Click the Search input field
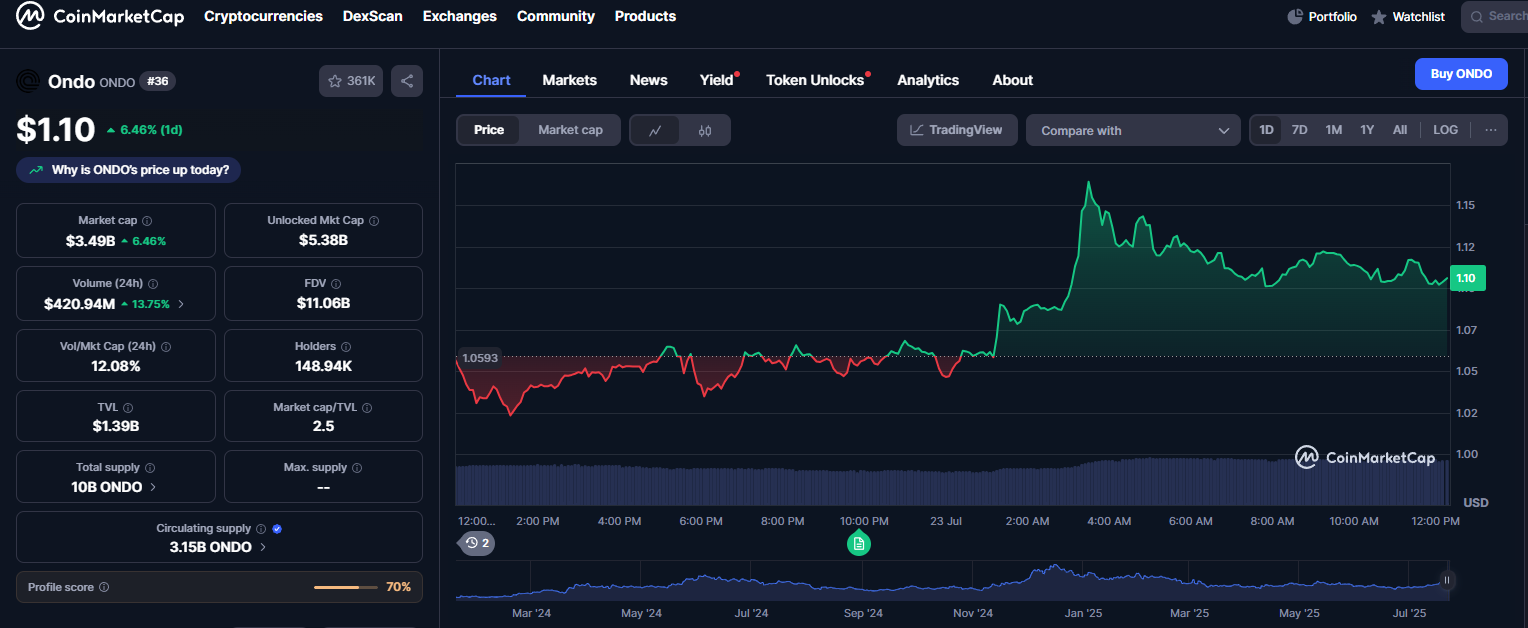 [1495, 16]
